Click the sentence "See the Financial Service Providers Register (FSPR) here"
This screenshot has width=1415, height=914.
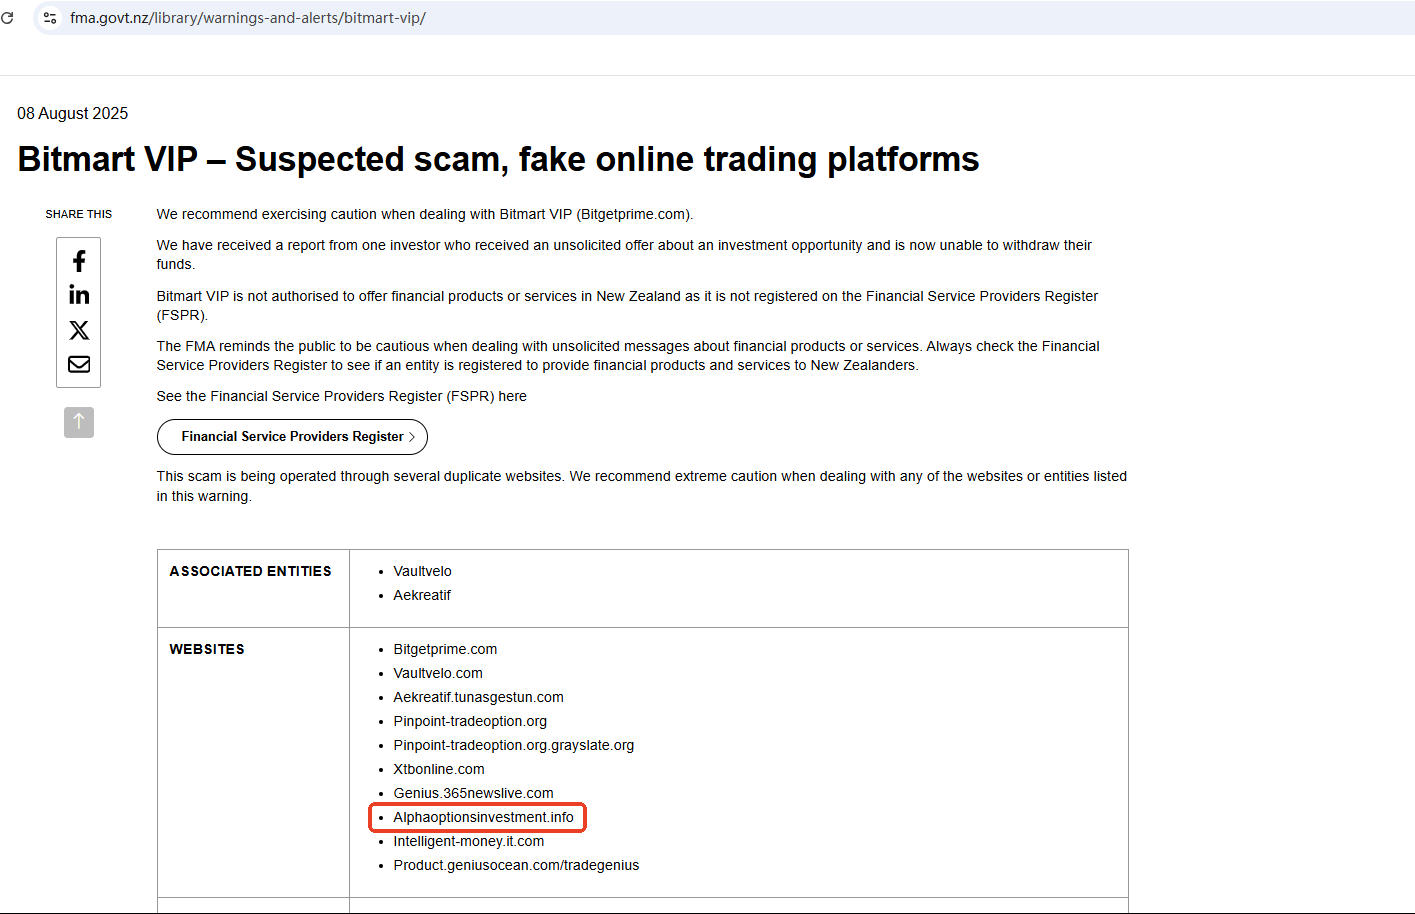341,396
